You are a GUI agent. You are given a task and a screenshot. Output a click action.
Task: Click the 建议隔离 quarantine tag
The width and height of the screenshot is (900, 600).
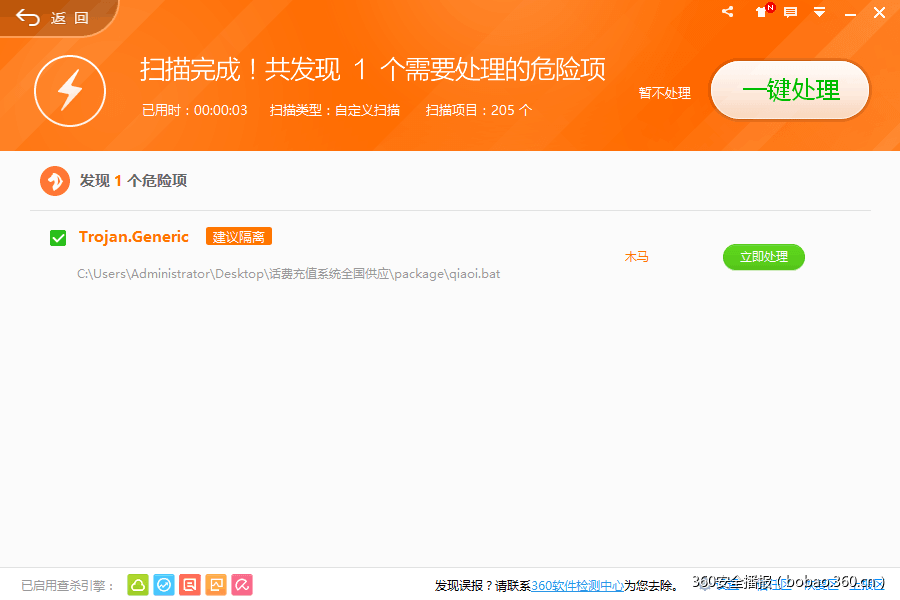[238, 237]
